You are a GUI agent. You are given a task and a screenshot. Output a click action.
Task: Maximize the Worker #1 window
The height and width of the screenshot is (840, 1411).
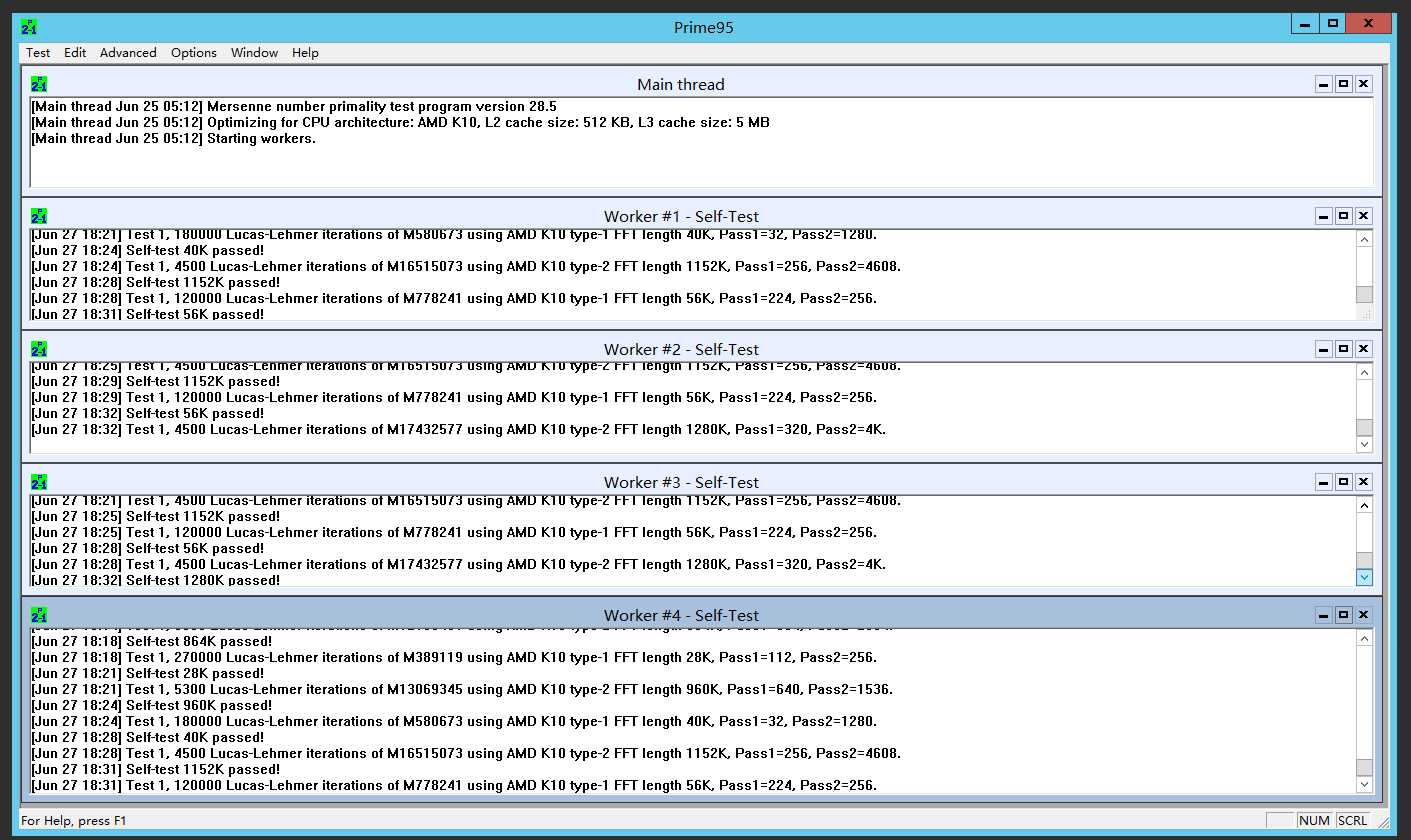[x=1344, y=216]
